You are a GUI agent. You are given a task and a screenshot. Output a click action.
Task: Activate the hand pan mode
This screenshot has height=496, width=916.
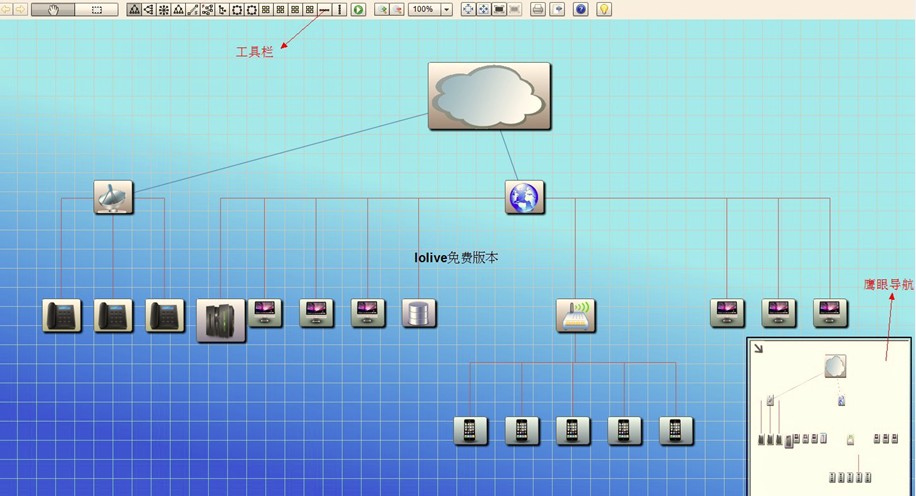click(x=53, y=9)
